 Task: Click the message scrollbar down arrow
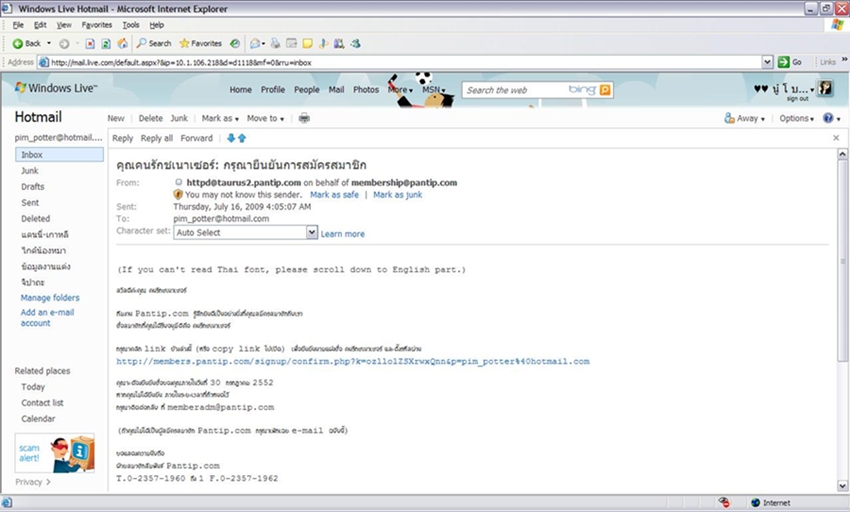pyautogui.click(x=842, y=485)
